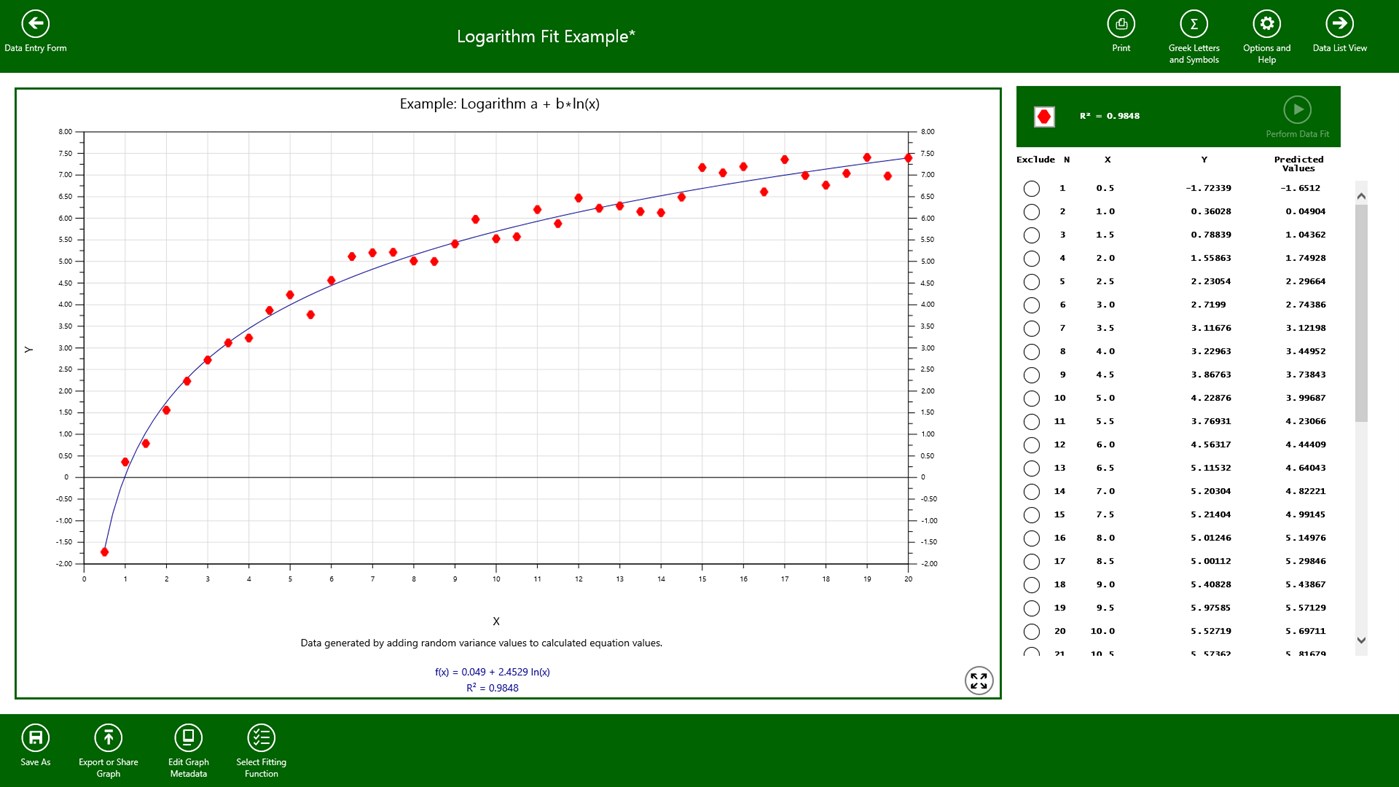1399x787 pixels.
Task: Switch to Data List View
Action: point(1339,24)
